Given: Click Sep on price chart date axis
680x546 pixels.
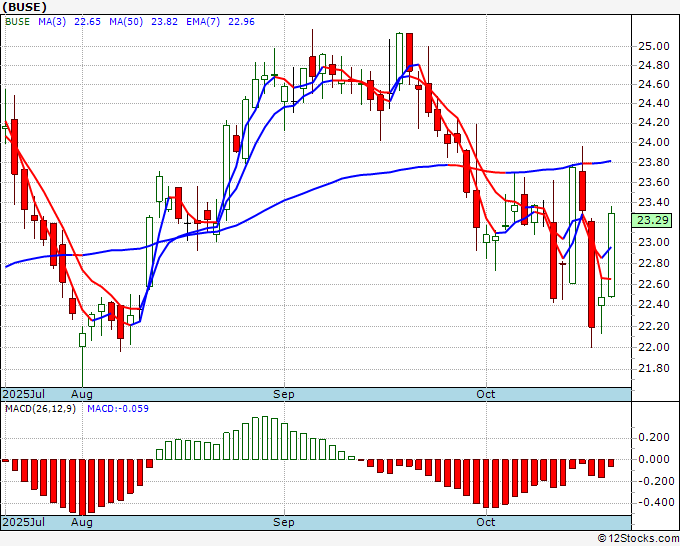Looking at the screenshot, I should click(284, 394).
